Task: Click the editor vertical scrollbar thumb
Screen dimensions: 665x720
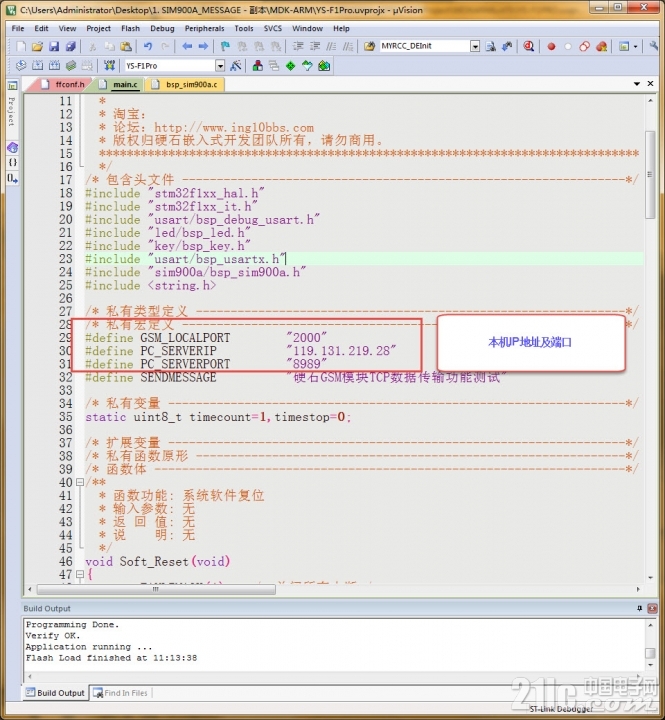Action: [x=650, y=174]
